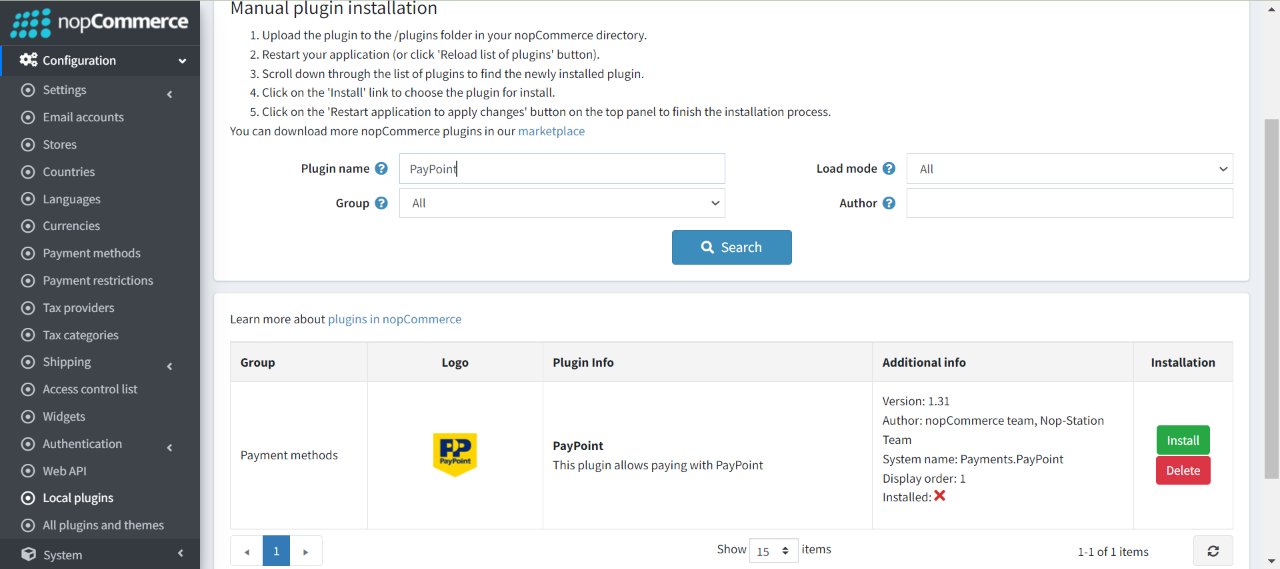Click Author help icon
1280x569 pixels.
click(x=889, y=203)
